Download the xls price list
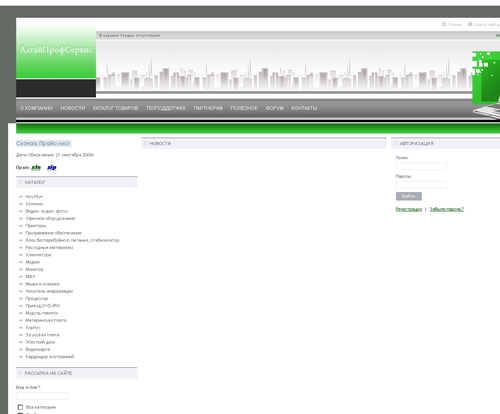 [36, 167]
